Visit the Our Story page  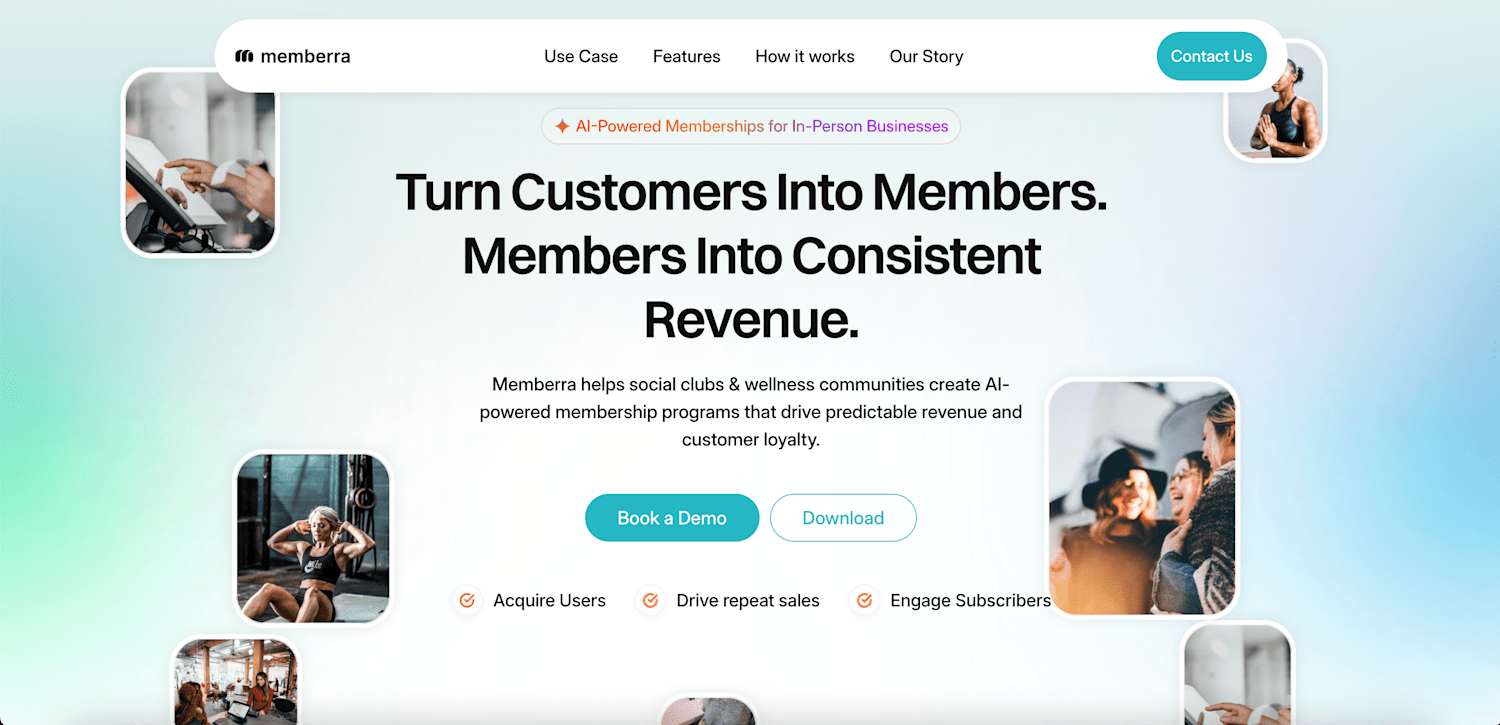pyautogui.click(x=926, y=56)
